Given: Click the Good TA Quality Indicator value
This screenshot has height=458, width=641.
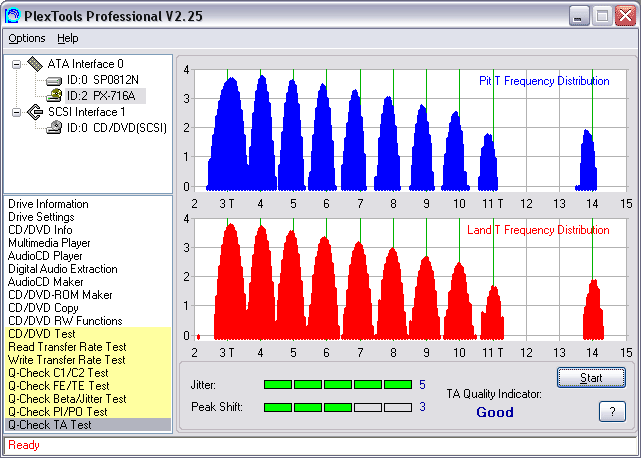Looking at the screenshot, I should [x=495, y=412].
